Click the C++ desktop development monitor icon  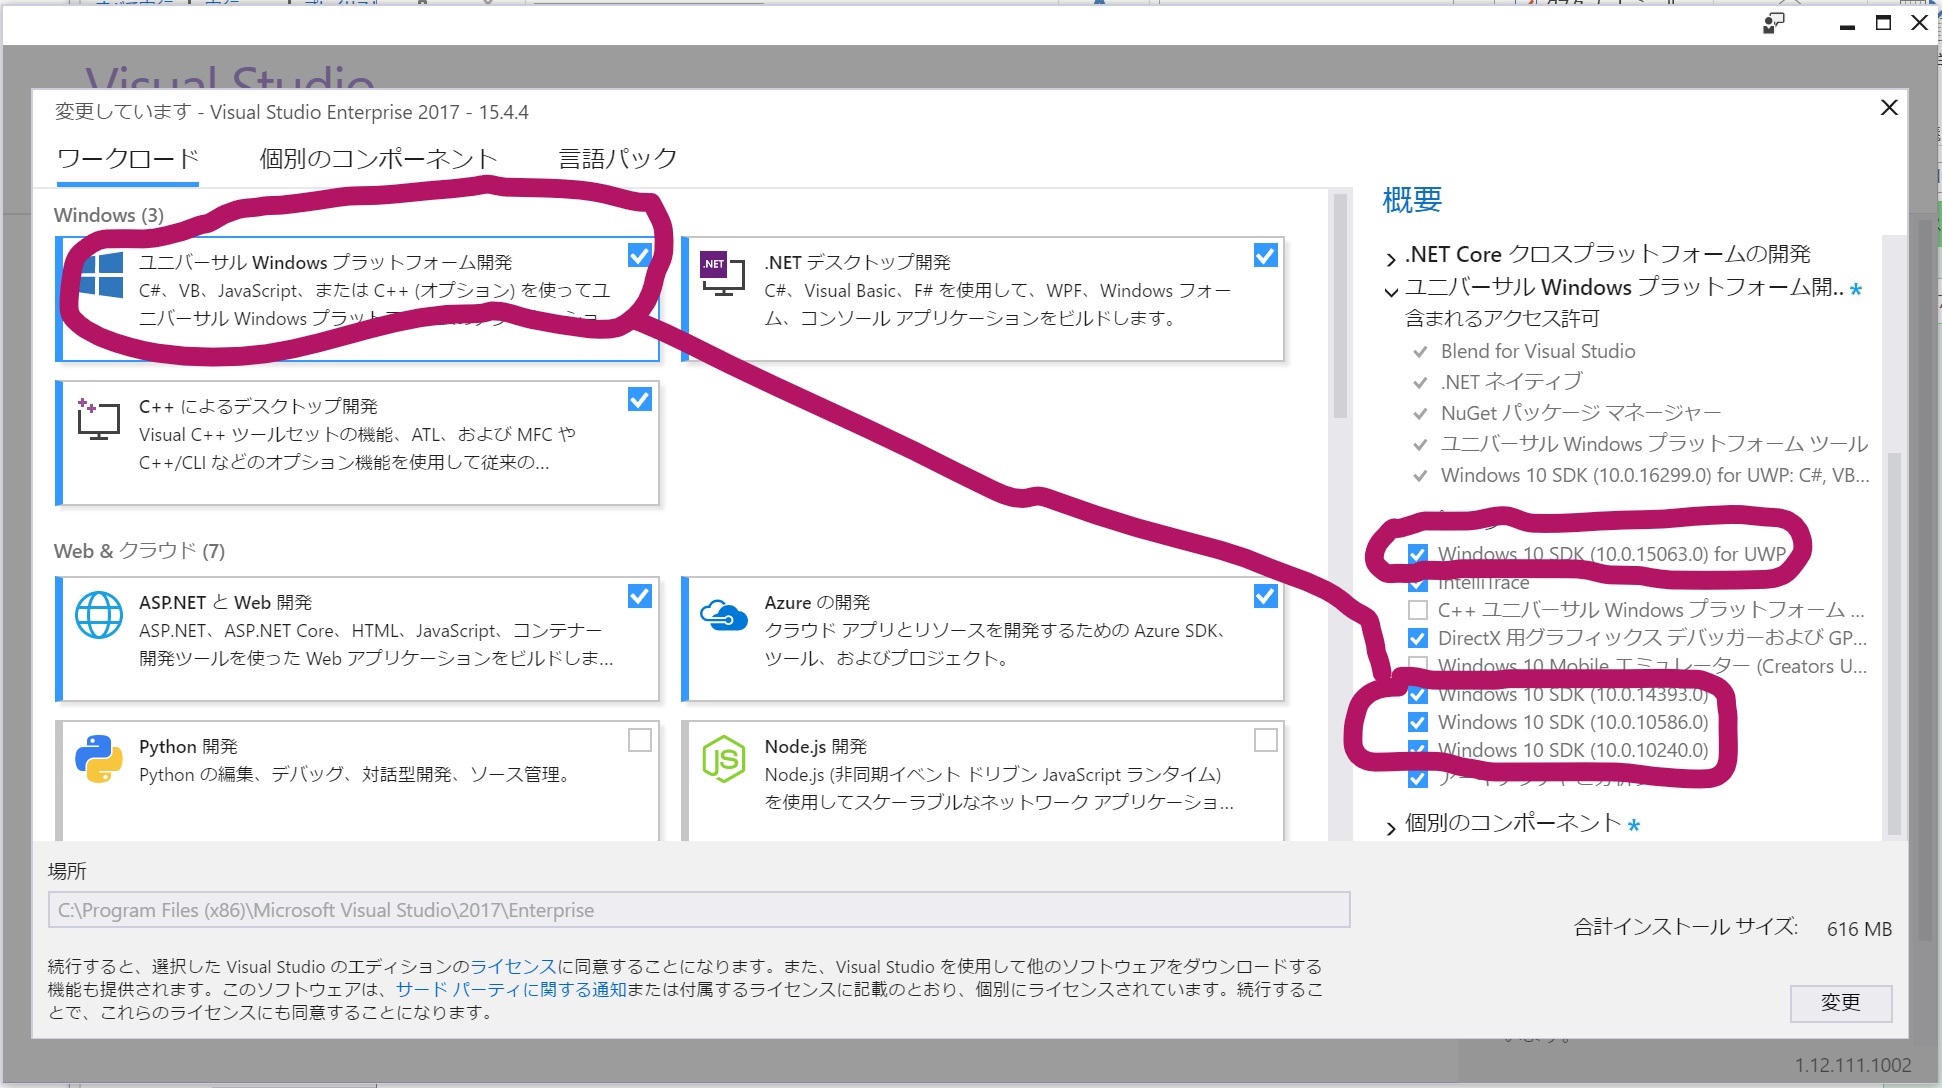click(x=98, y=420)
